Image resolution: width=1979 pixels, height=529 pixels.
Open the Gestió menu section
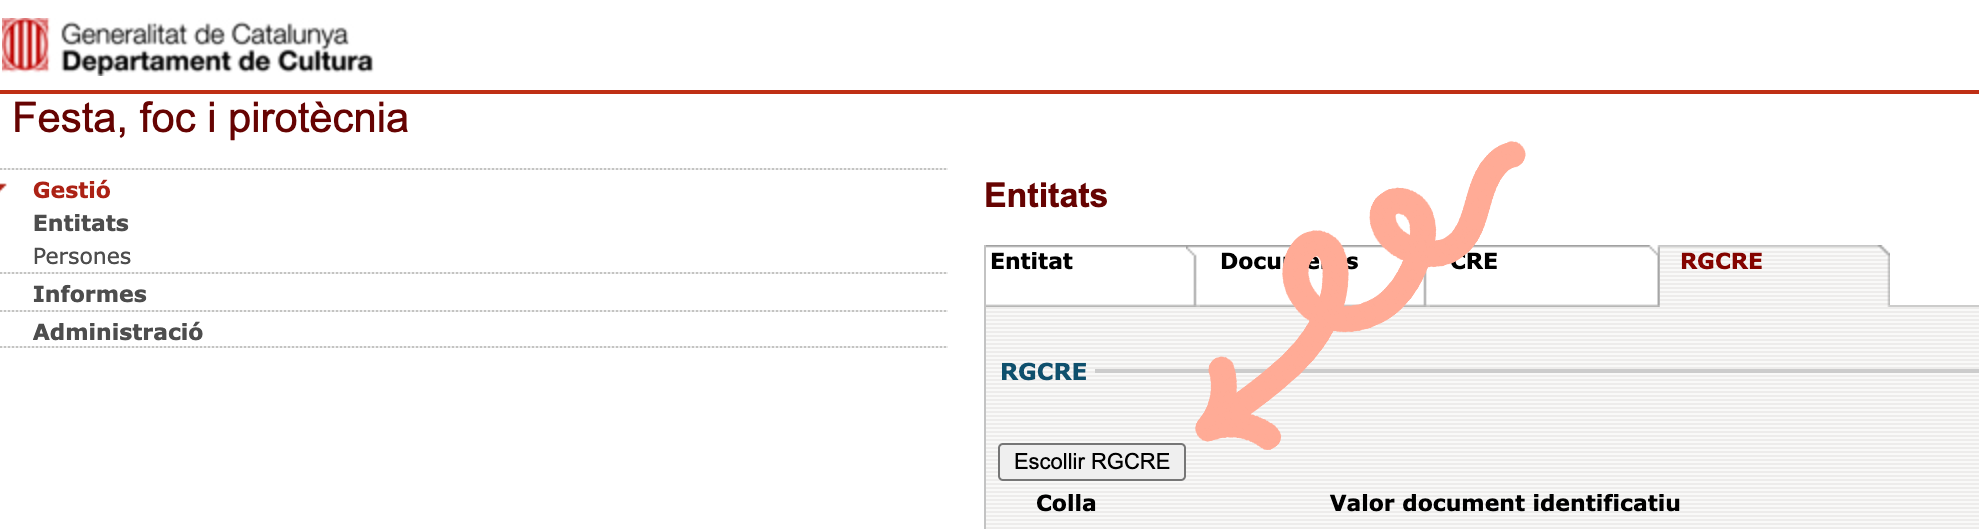coord(71,190)
